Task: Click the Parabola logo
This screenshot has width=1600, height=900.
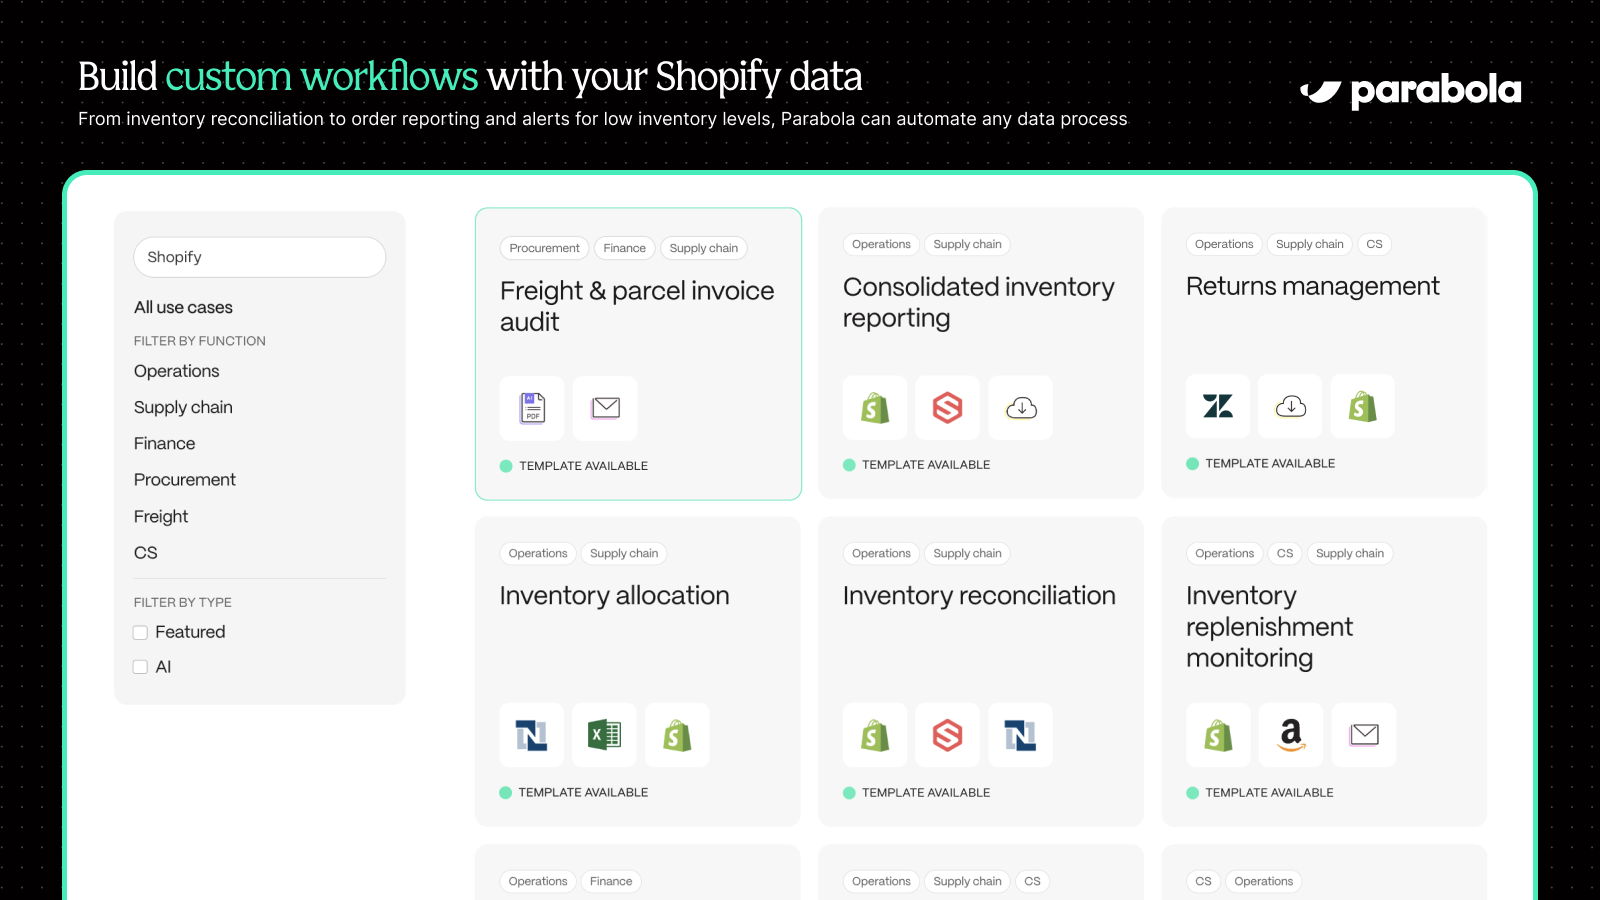Action: [1410, 91]
